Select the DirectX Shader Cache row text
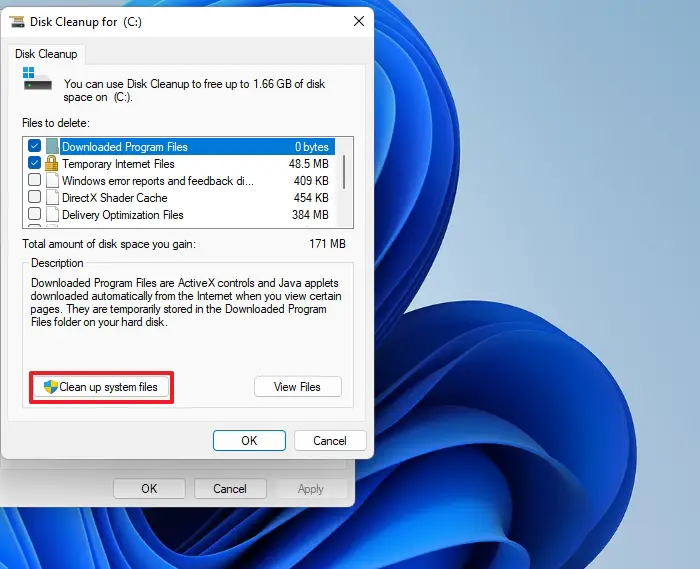 coord(115,198)
